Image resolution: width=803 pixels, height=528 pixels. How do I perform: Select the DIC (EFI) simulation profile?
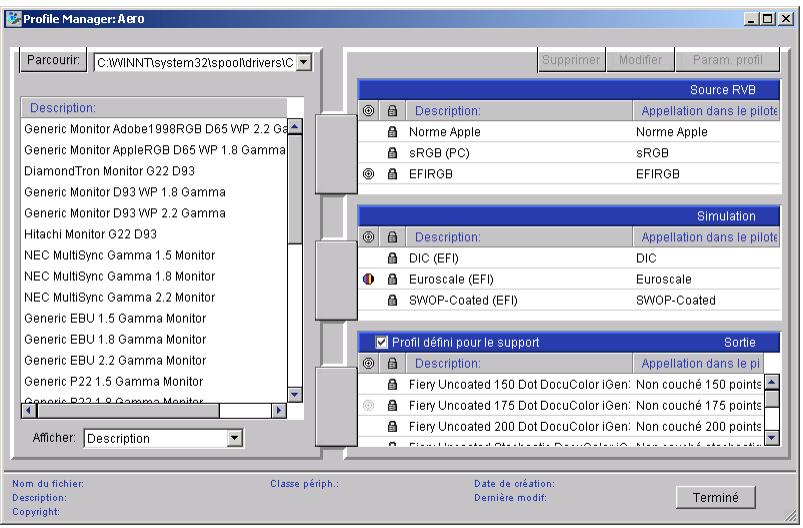tap(569, 258)
